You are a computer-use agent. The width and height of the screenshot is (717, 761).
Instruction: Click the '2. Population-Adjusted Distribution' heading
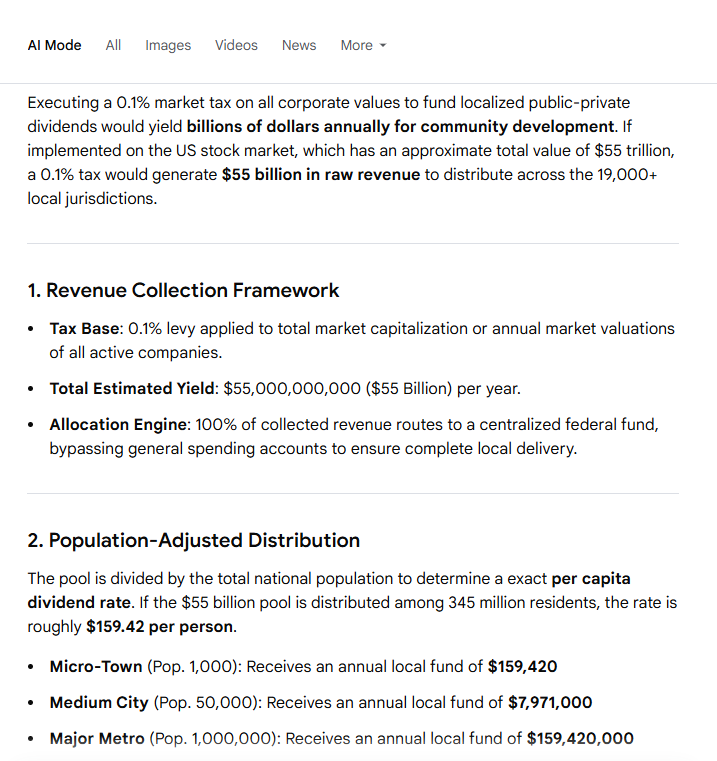pos(194,540)
